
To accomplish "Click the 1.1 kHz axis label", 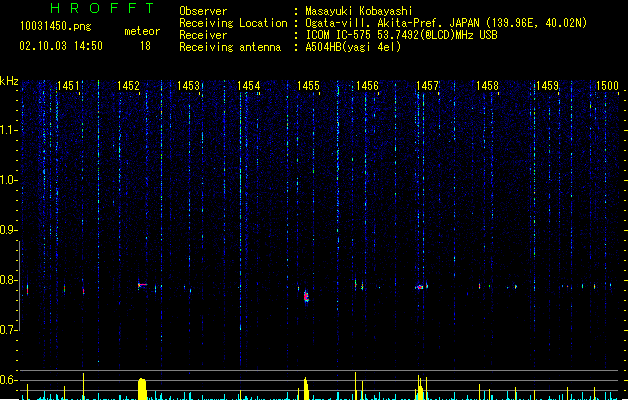I will coord(9,130).
